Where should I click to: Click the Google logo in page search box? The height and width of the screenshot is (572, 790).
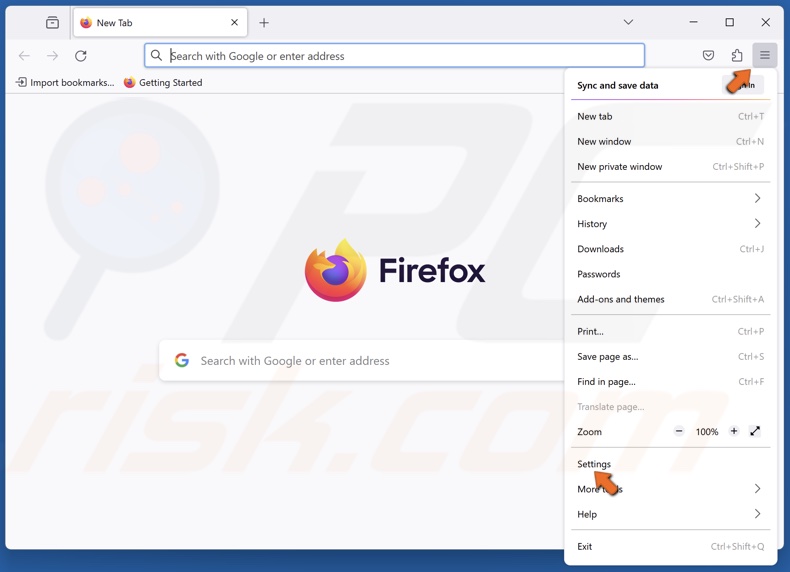[182, 360]
